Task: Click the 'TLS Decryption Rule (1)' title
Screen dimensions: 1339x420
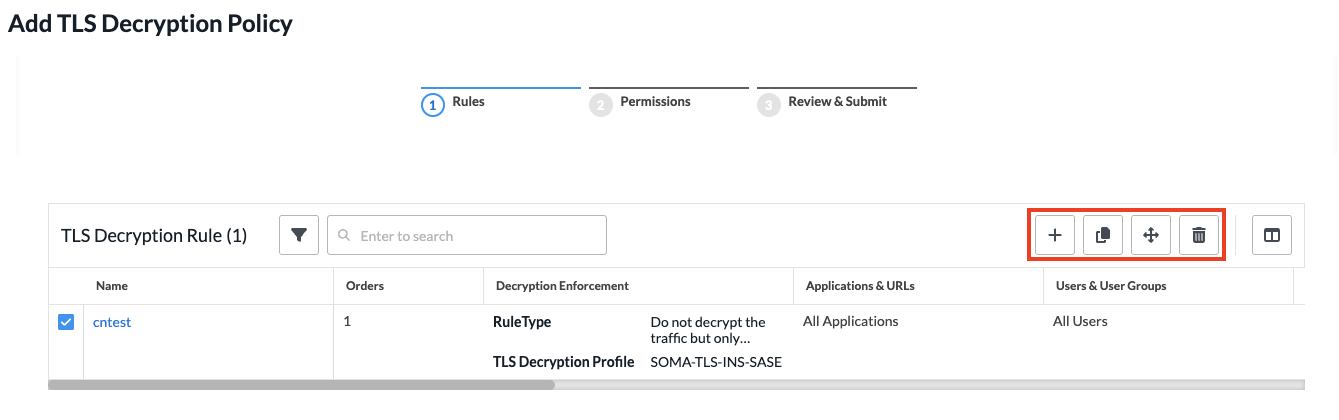Action: [154, 236]
